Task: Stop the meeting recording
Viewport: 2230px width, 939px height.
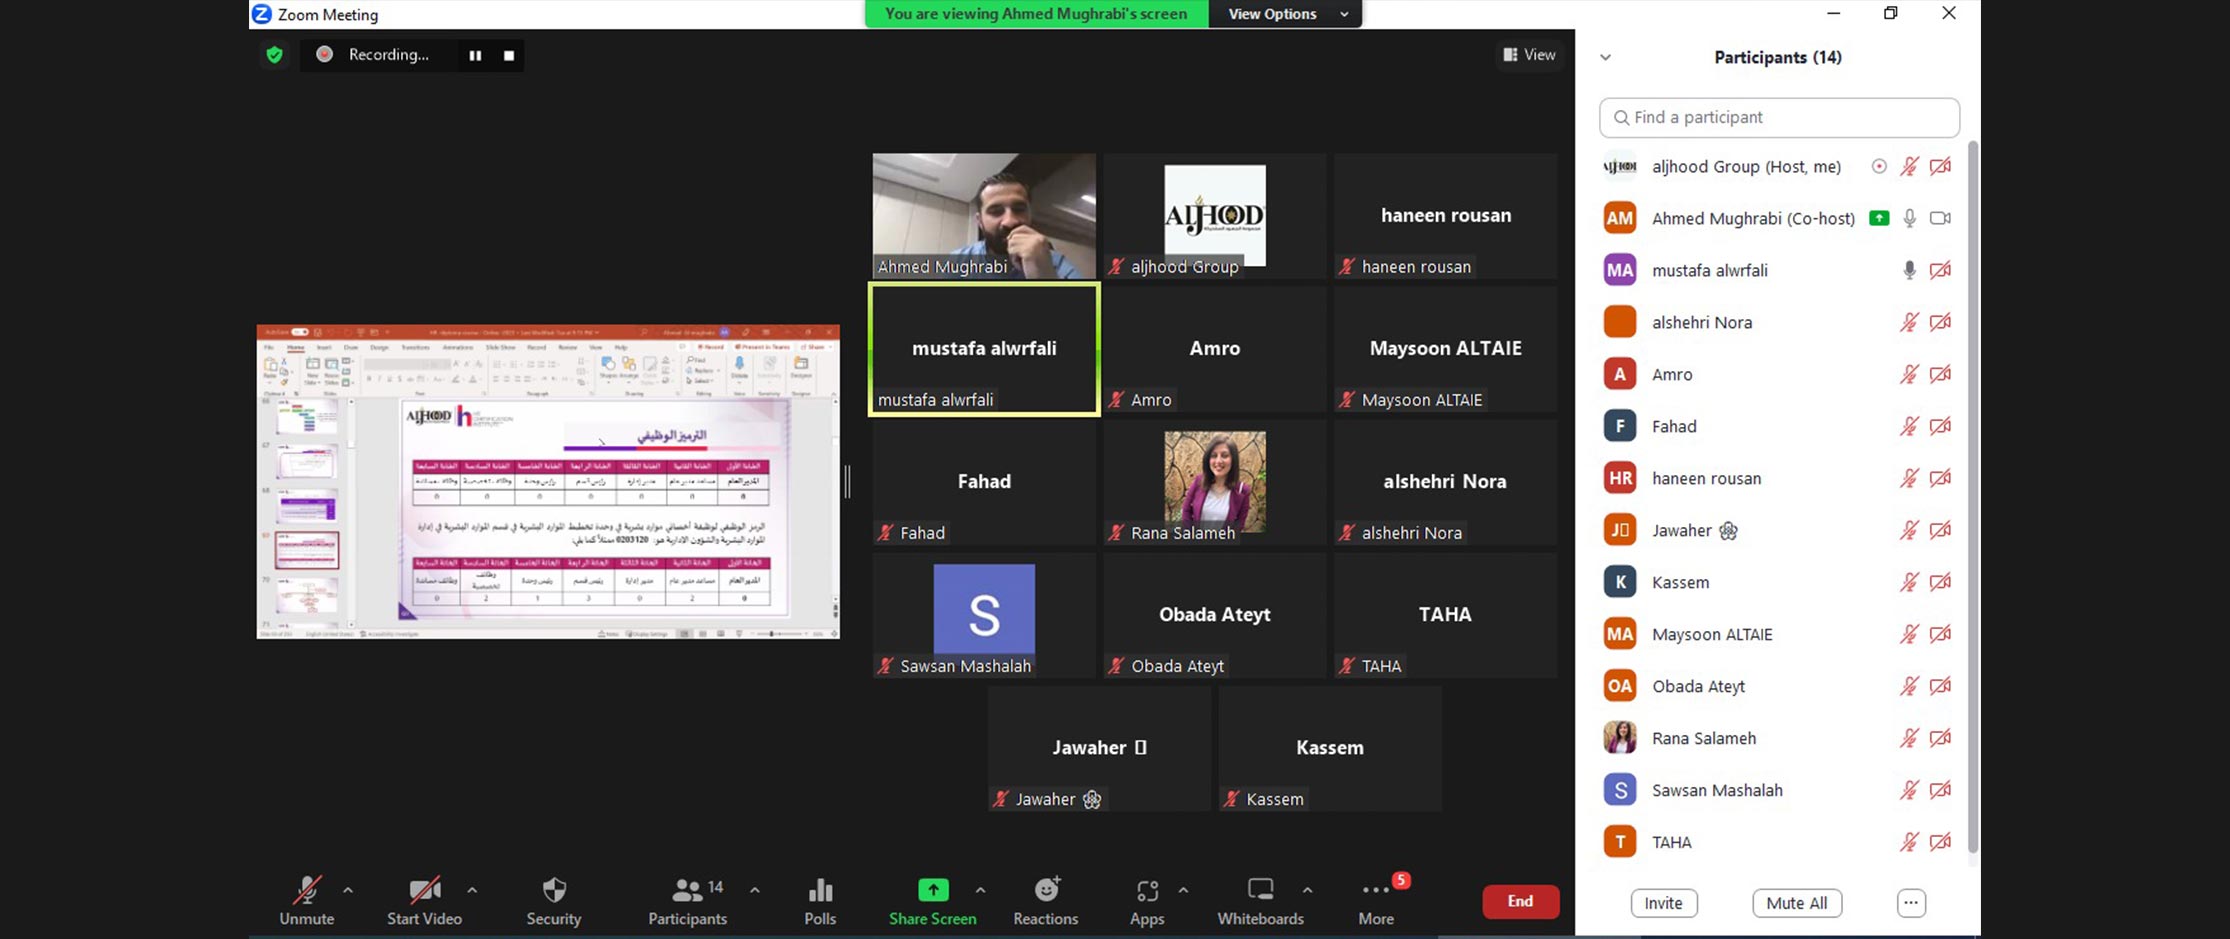Action: click(509, 55)
